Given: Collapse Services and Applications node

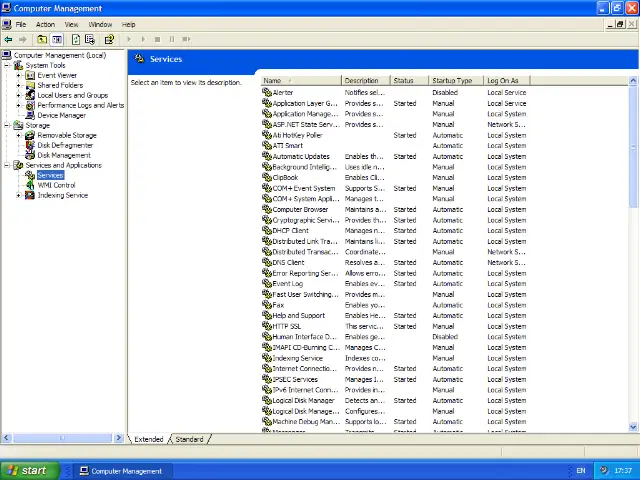Looking at the screenshot, I should [x=7, y=165].
